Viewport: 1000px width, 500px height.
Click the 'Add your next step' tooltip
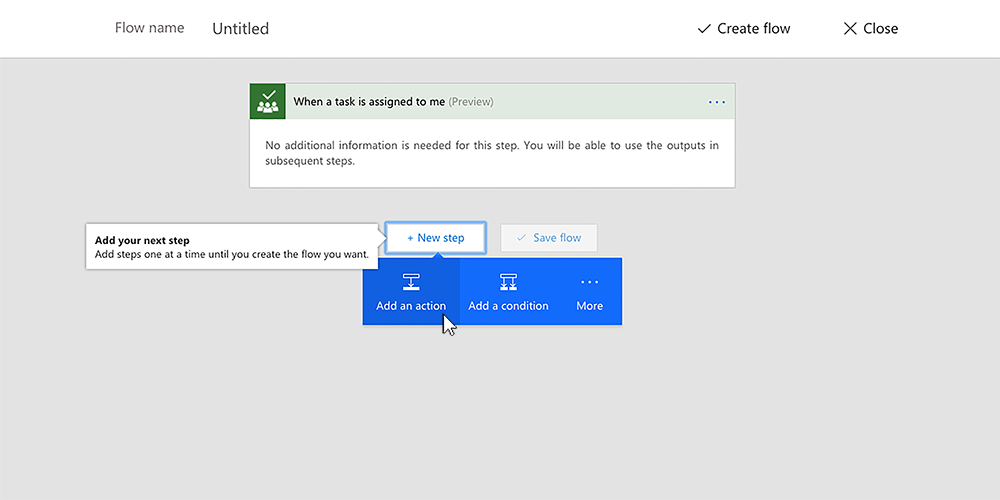click(231, 247)
